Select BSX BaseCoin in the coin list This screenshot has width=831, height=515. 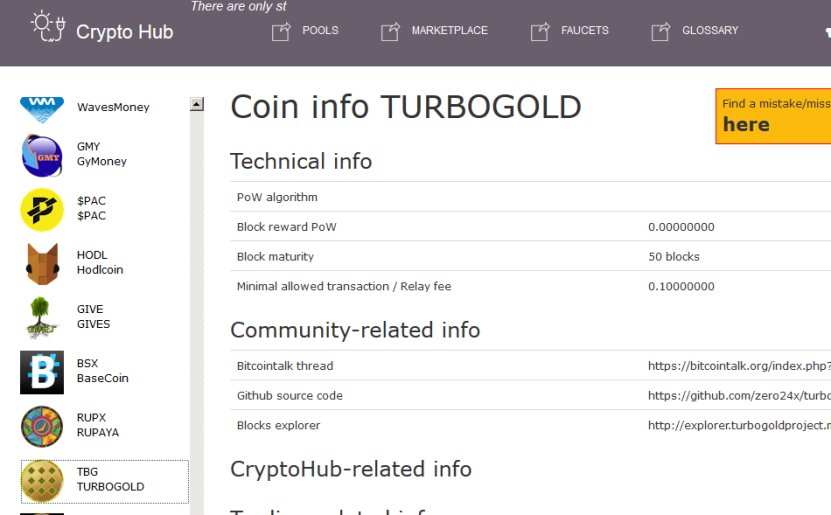(102, 370)
